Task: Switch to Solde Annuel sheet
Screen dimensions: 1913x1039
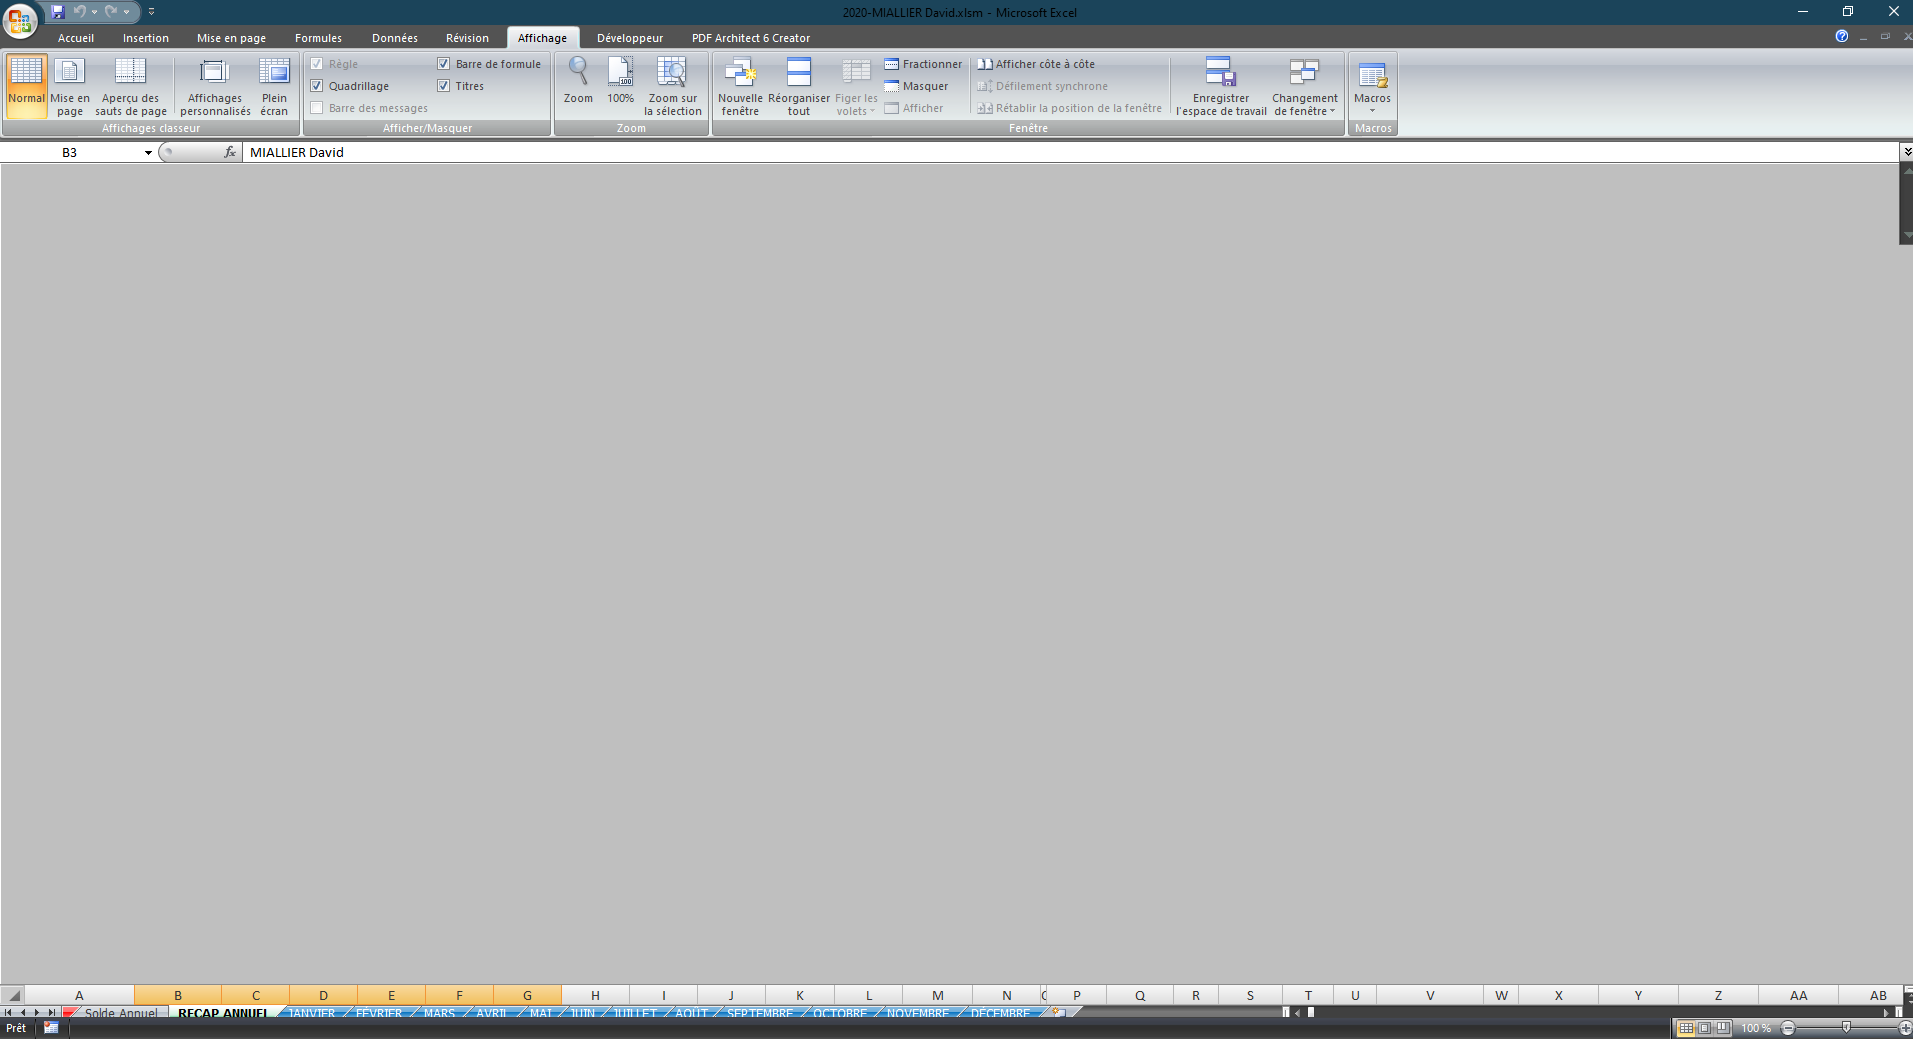Action: pyautogui.click(x=120, y=1013)
